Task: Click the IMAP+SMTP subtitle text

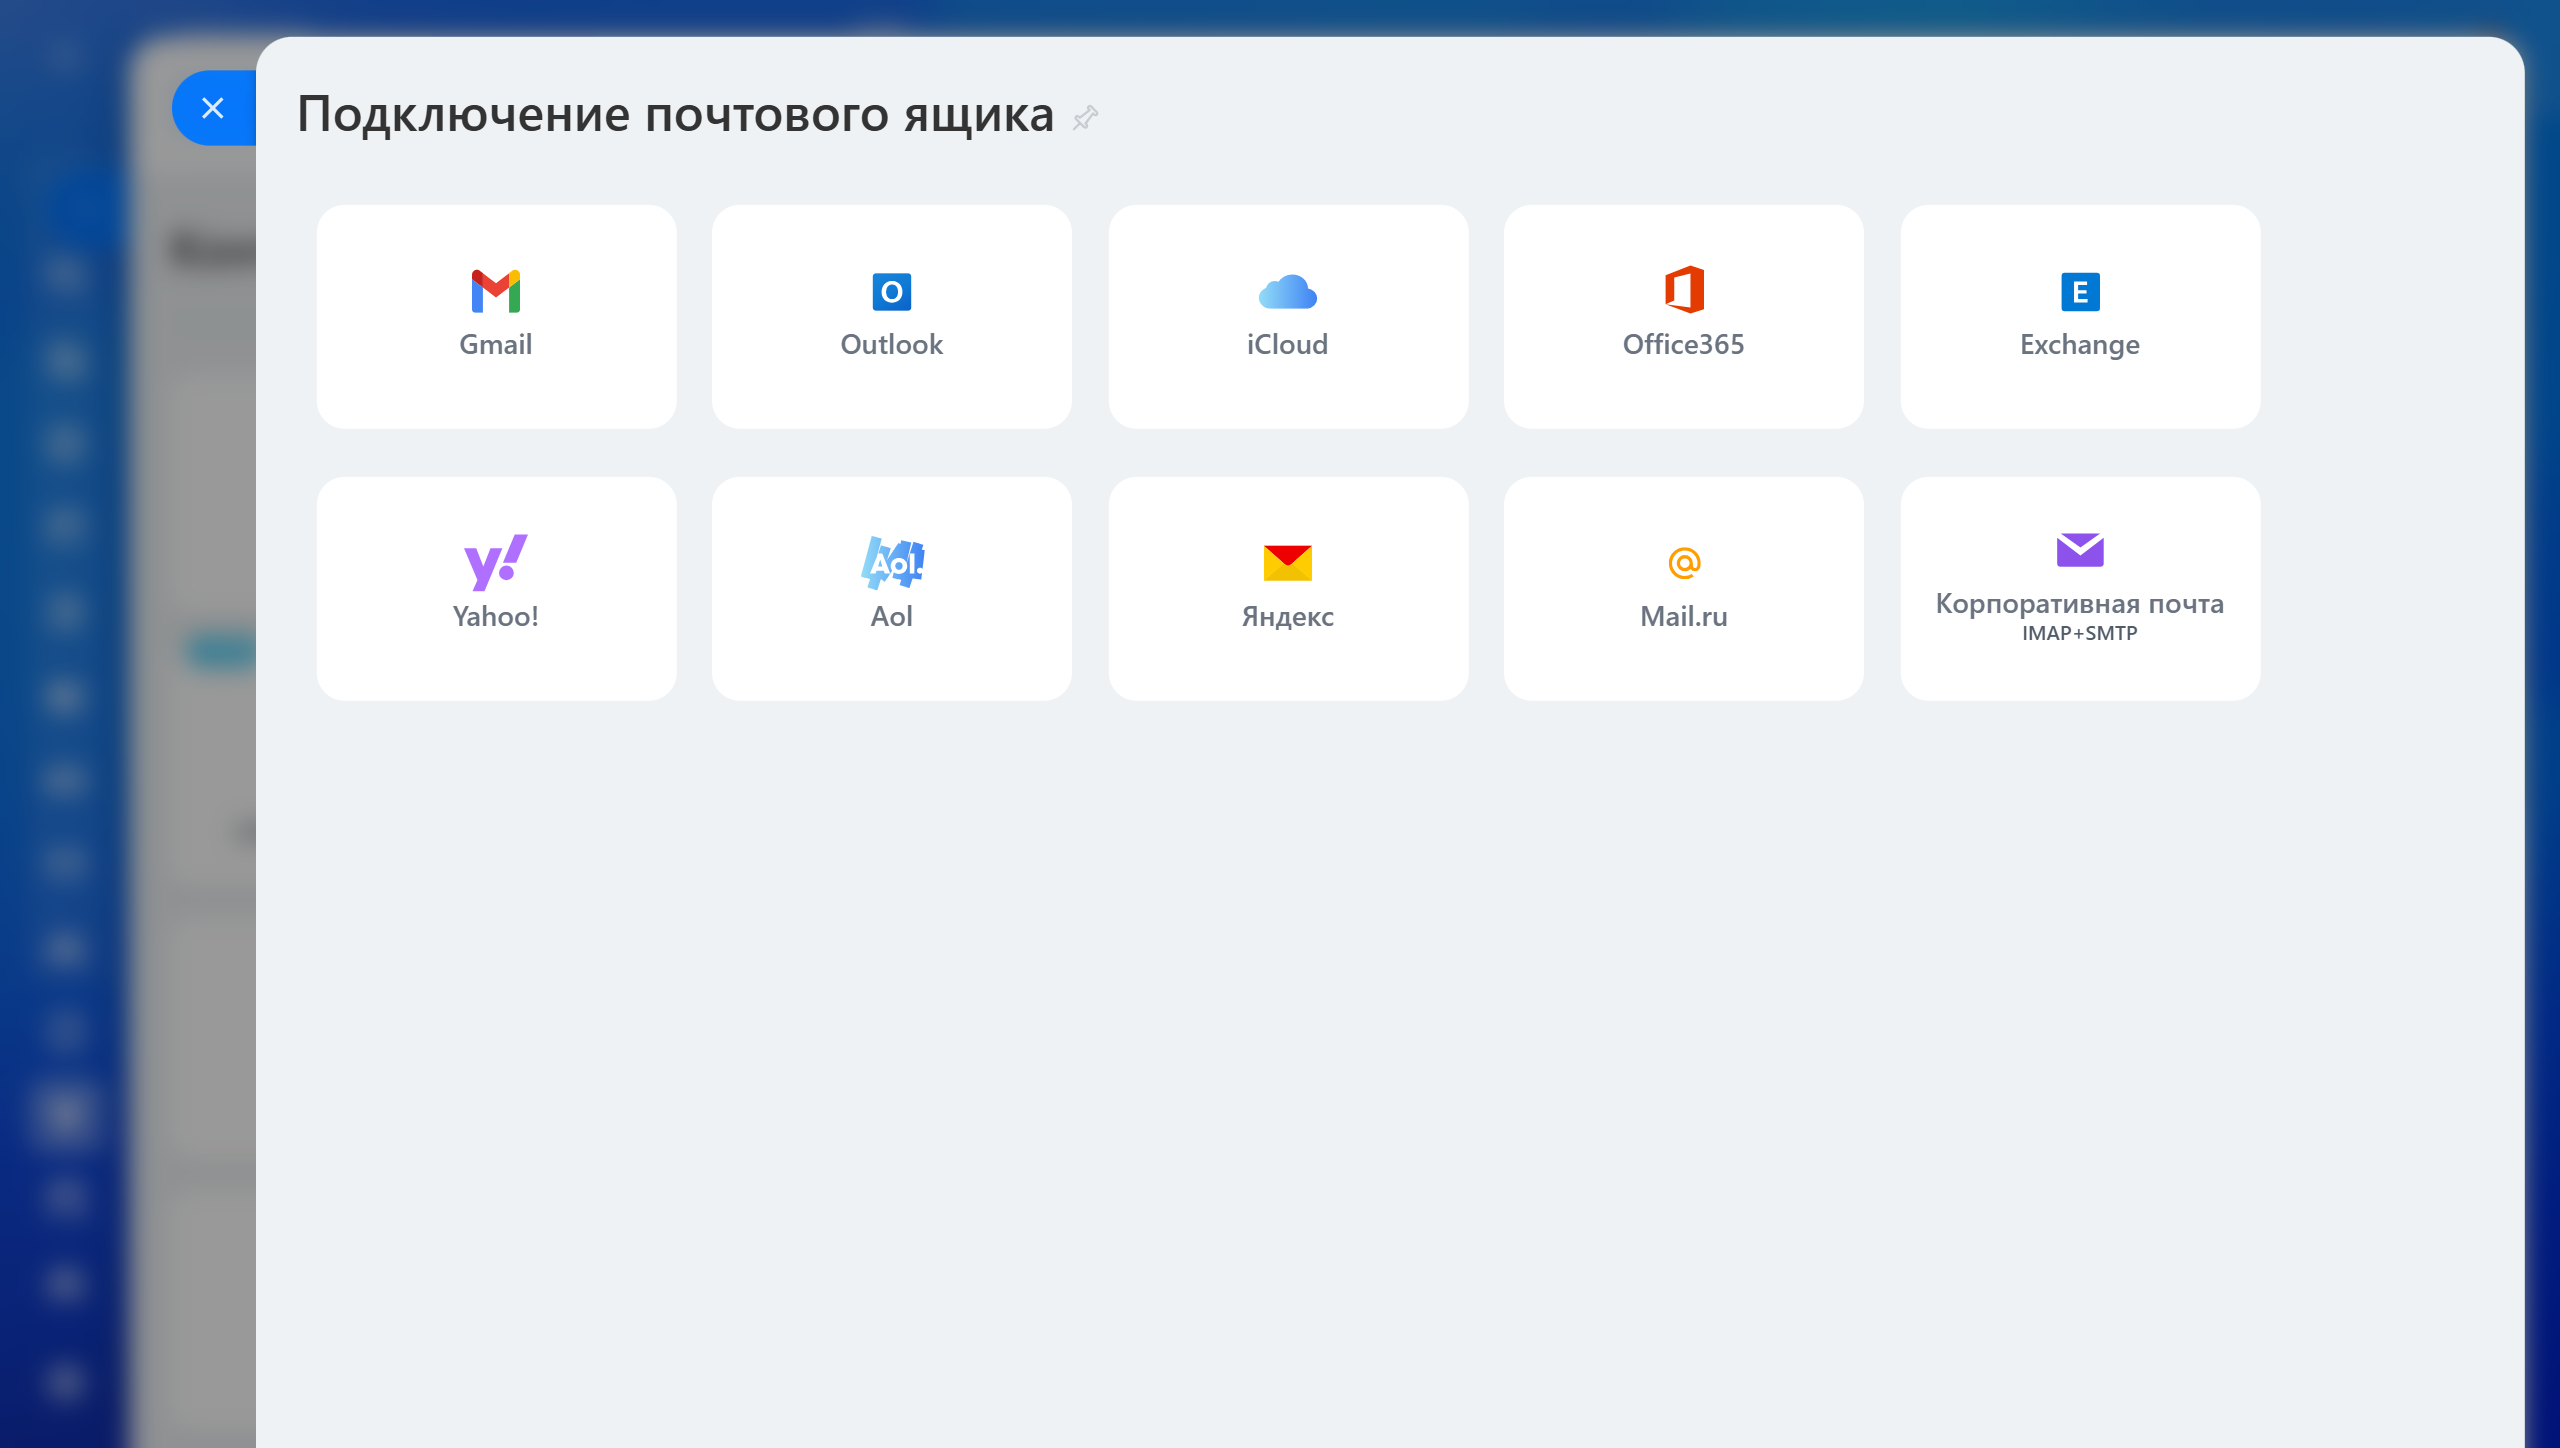Action: pyautogui.click(x=2080, y=633)
